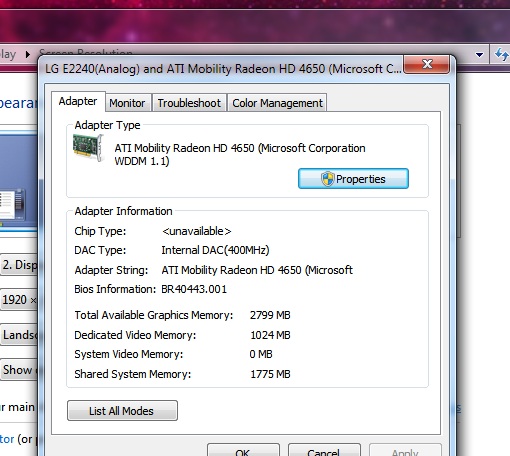Open the Show desktop multiple displays dropdown
The width and height of the screenshot is (510, 456).
pyautogui.click(x=19, y=370)
